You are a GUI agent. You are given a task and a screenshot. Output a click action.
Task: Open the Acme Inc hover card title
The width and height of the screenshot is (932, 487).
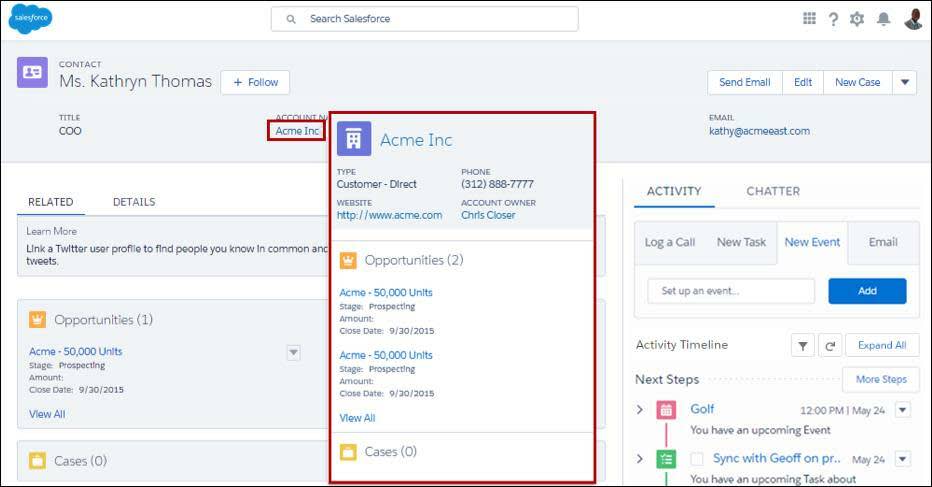pyautogui.click(x=416, y=140)
